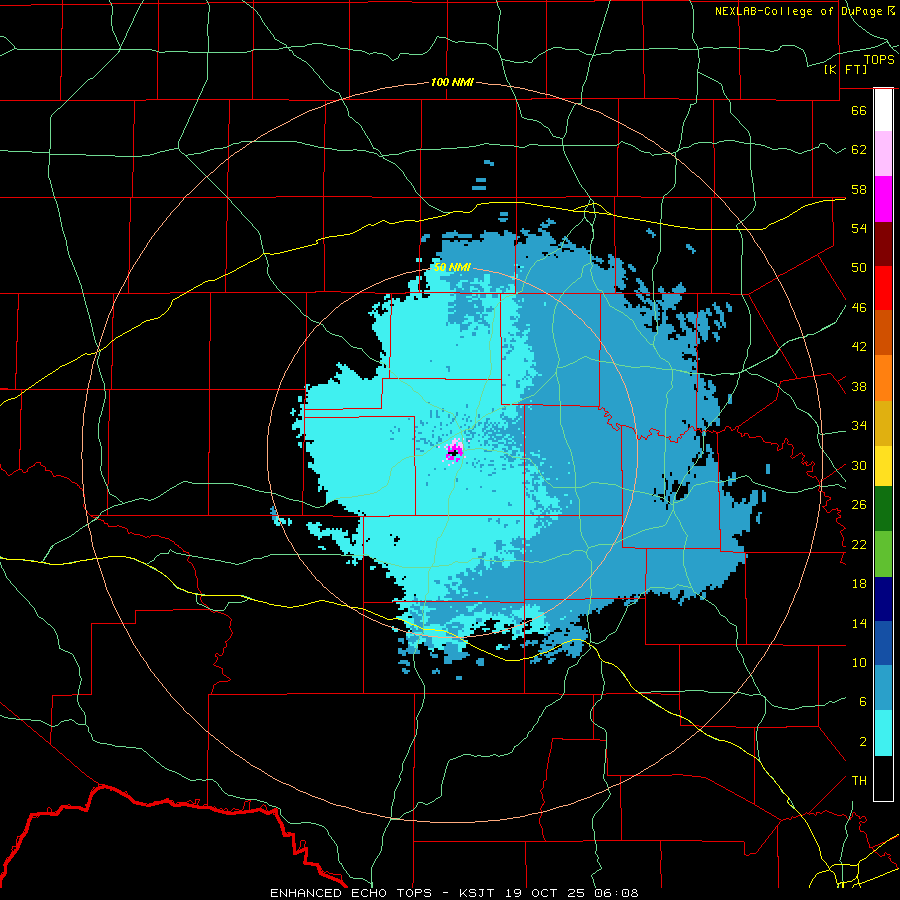Click the white swatch at top of the tops scale
900x900 pixels.
point(883,110)
